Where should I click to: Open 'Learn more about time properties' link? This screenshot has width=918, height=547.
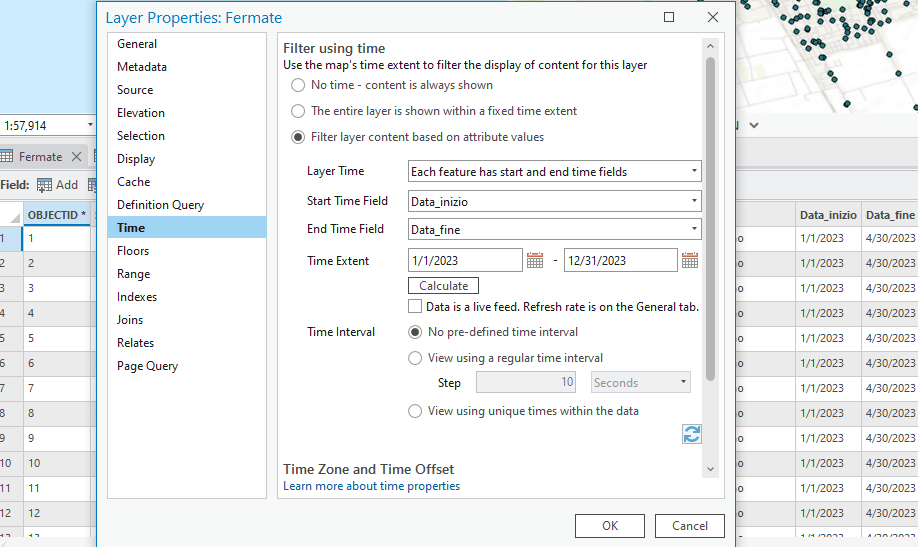pos(371,486)
